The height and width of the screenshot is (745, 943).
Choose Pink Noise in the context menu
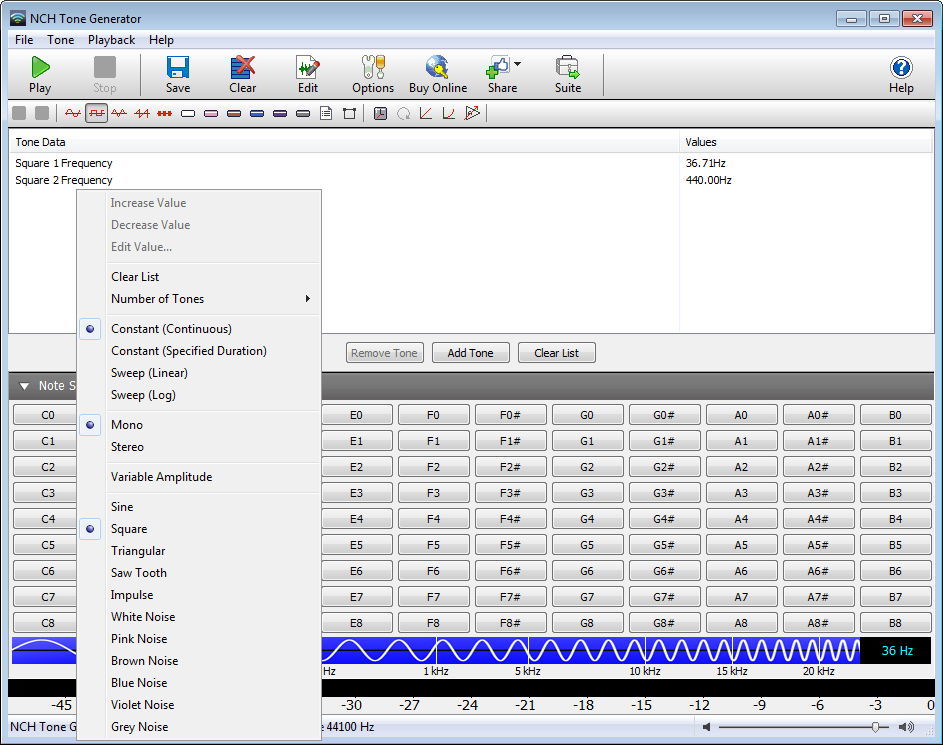[x=198, y=639]
